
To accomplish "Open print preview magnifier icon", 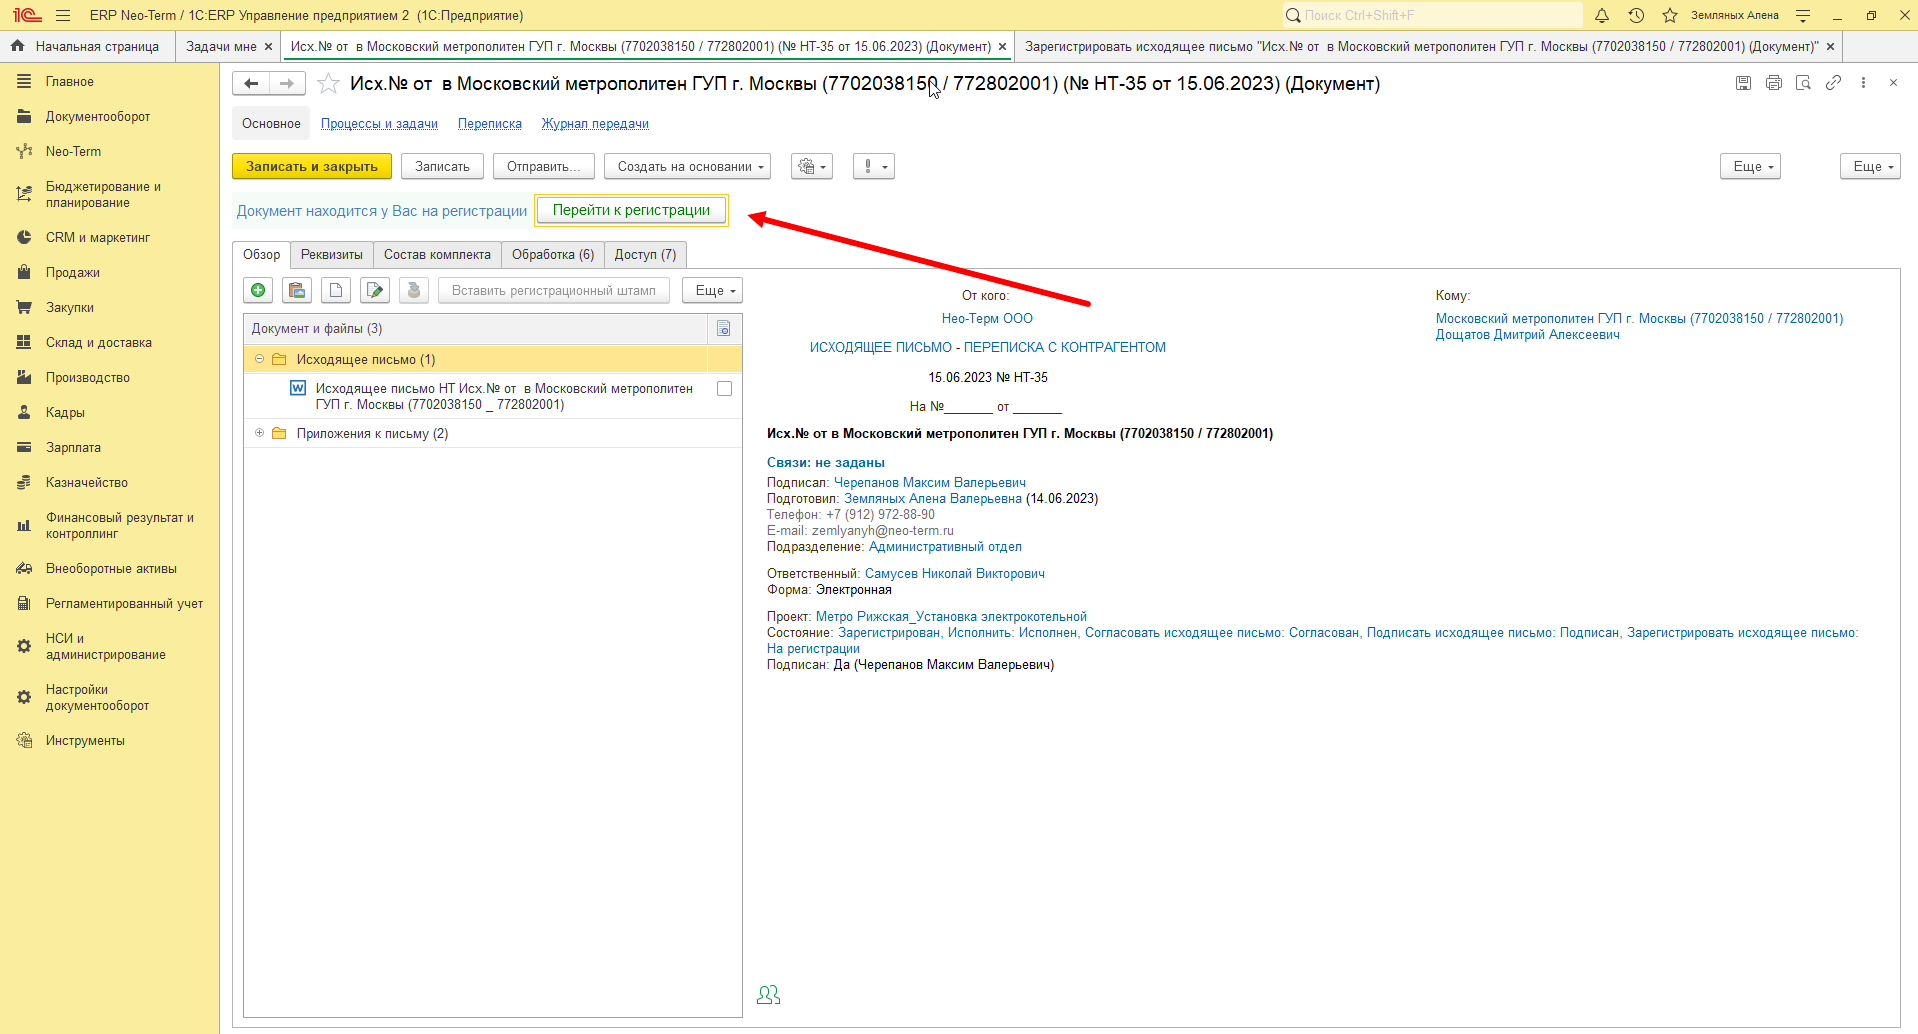I will click(1803, 83).
